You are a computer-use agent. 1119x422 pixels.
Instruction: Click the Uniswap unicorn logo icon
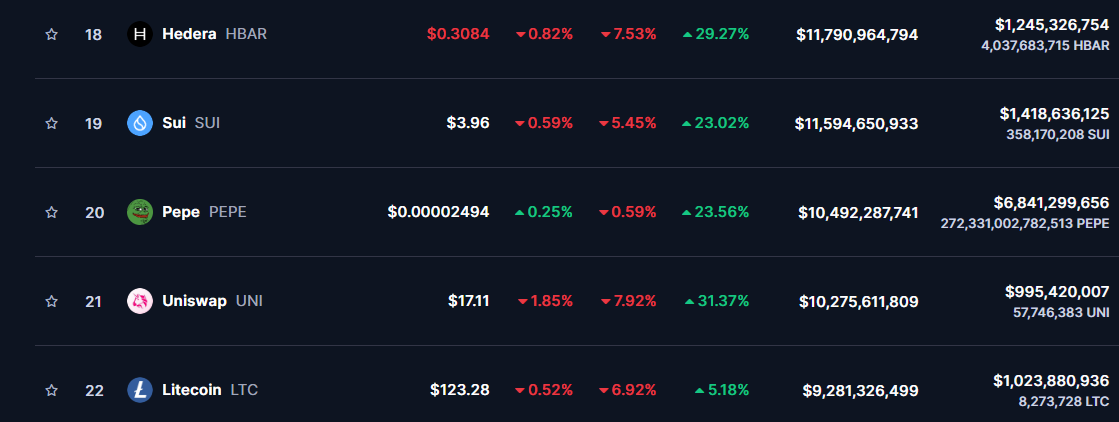point(139,301)
